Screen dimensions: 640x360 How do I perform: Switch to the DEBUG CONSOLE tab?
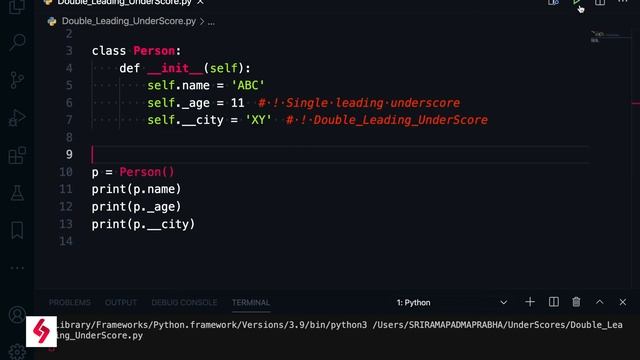click(x=184, y=302)
